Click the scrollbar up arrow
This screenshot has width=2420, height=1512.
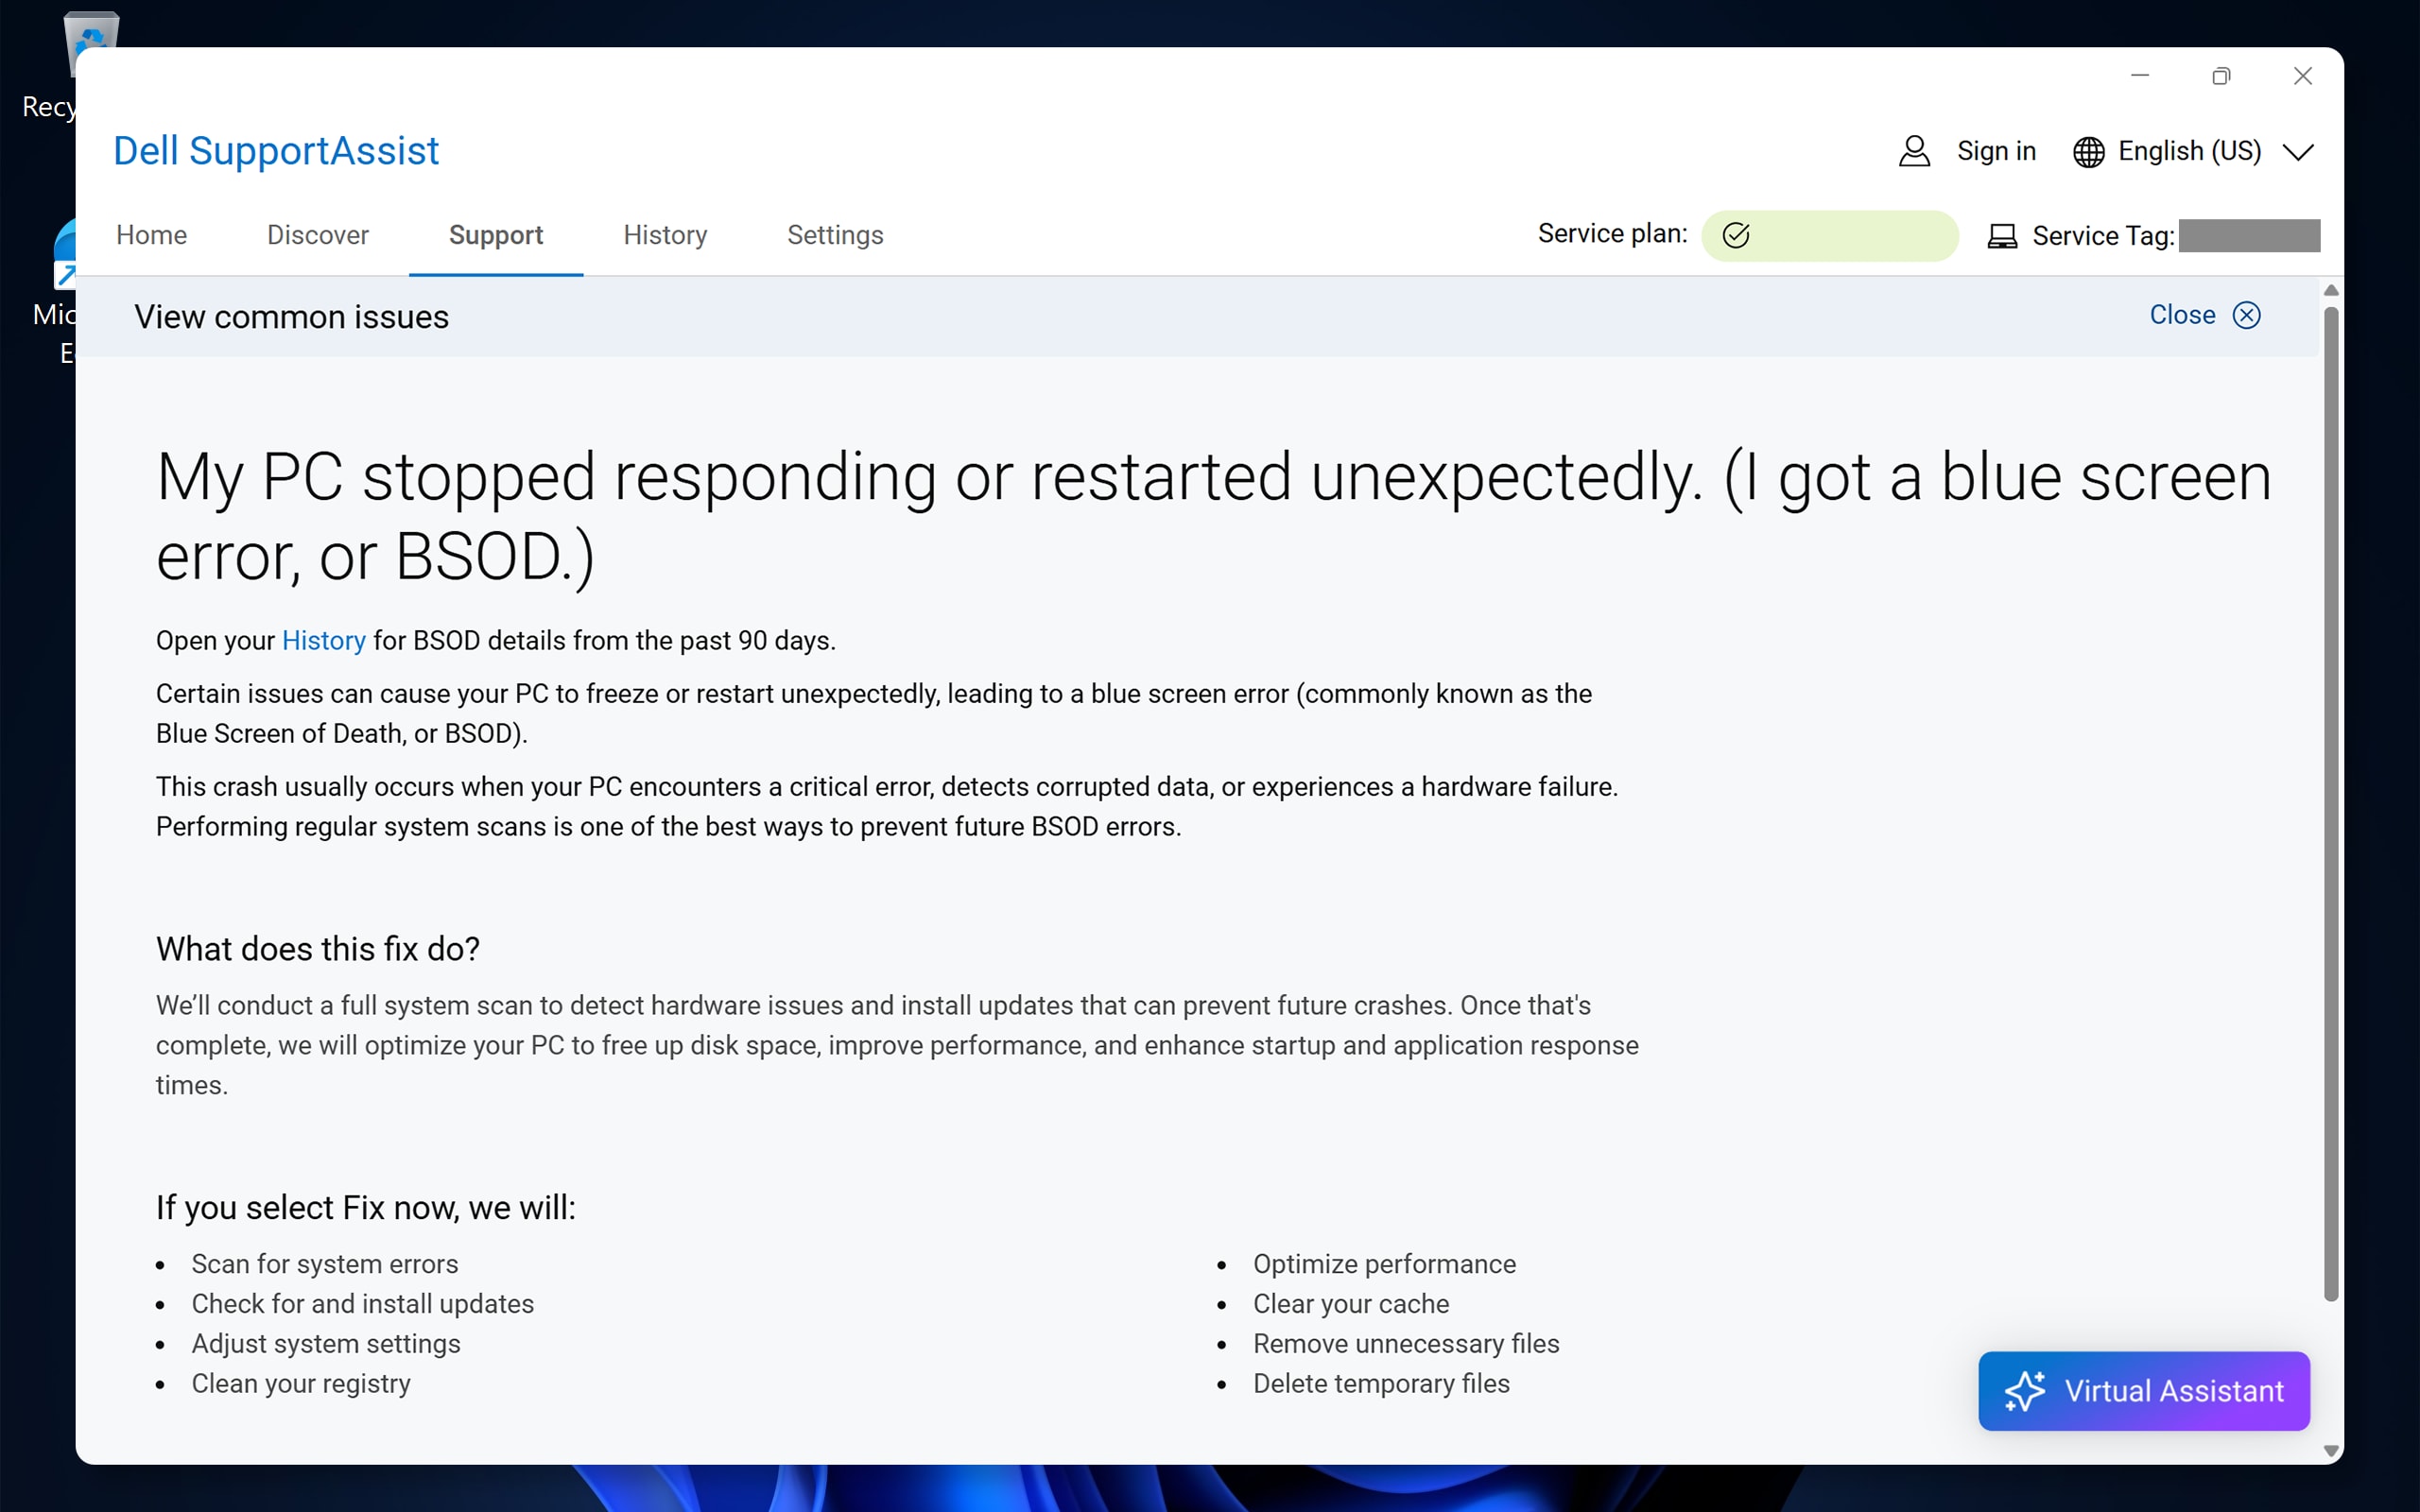coord(2331,290)
